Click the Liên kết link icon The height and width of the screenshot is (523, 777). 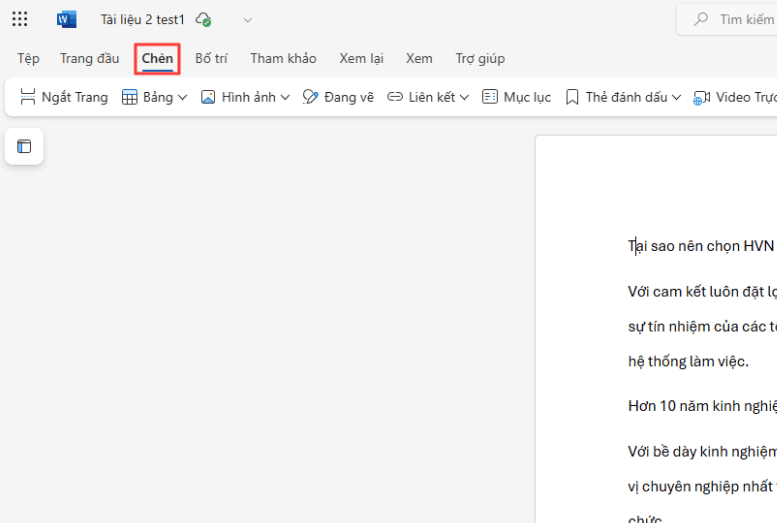click(x=395, y=97)
